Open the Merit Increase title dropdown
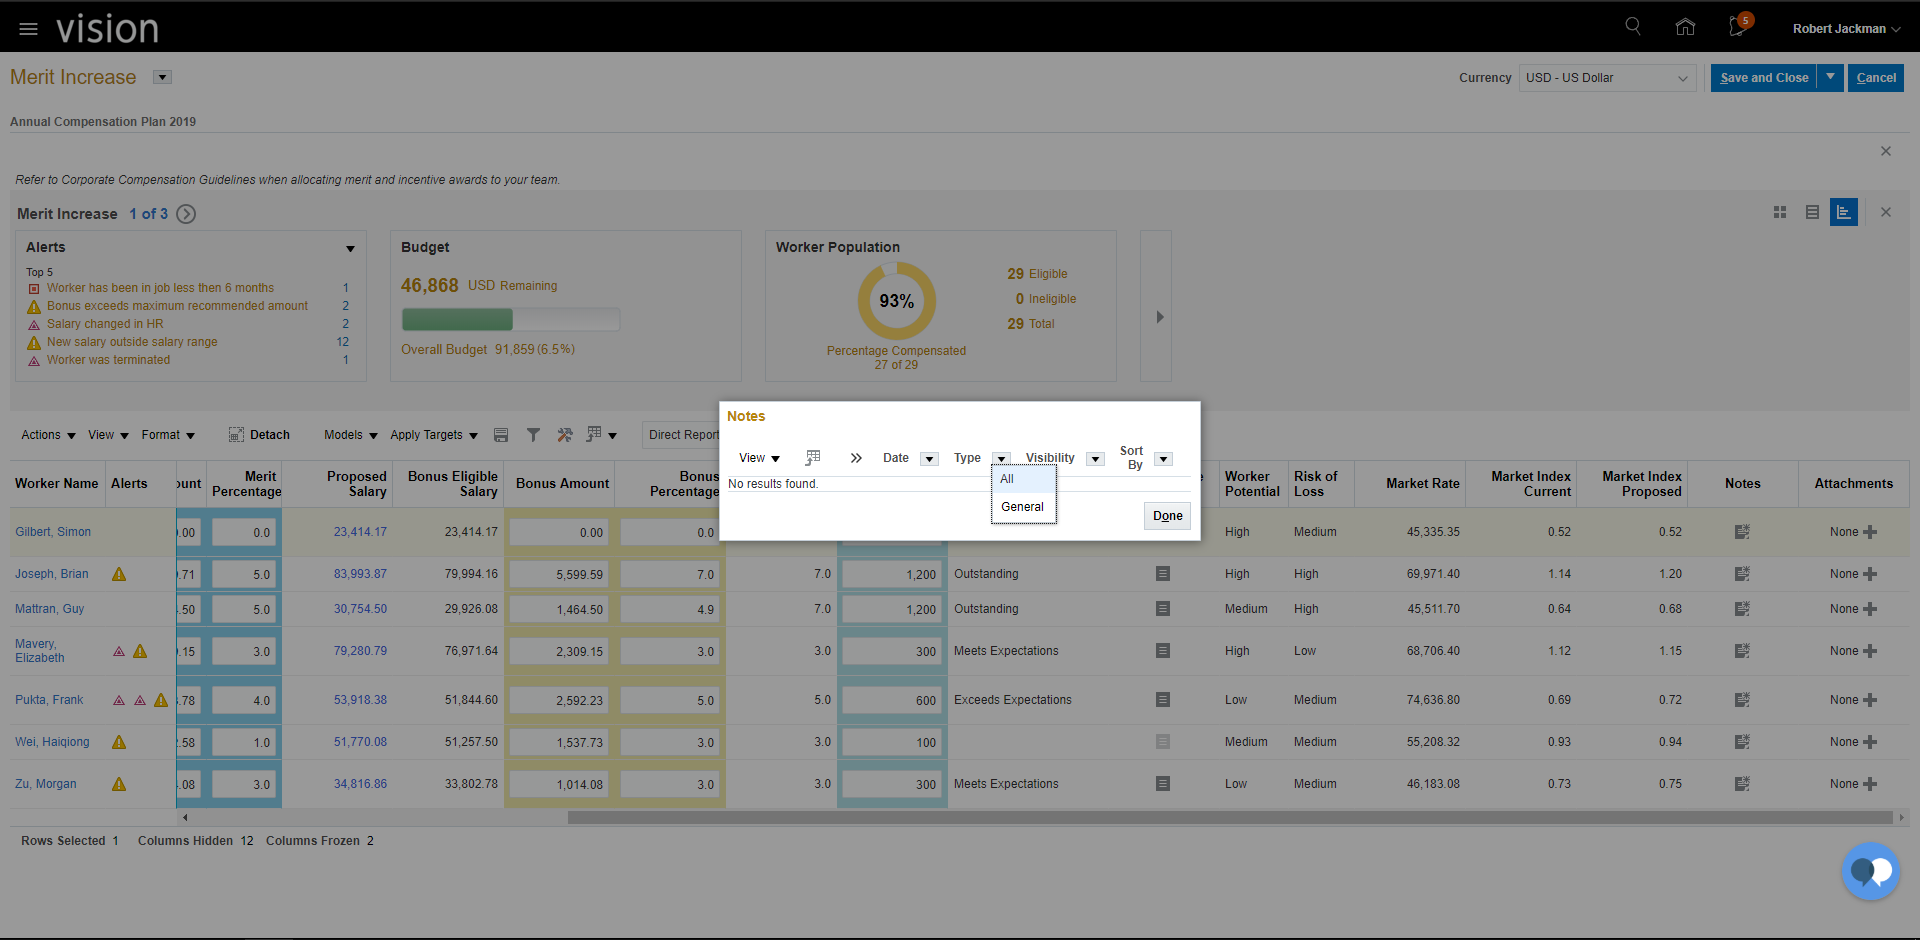Image resolution: width=1920 pixels, height=940 pixels. pyautogui.click(x=162, y=77)
